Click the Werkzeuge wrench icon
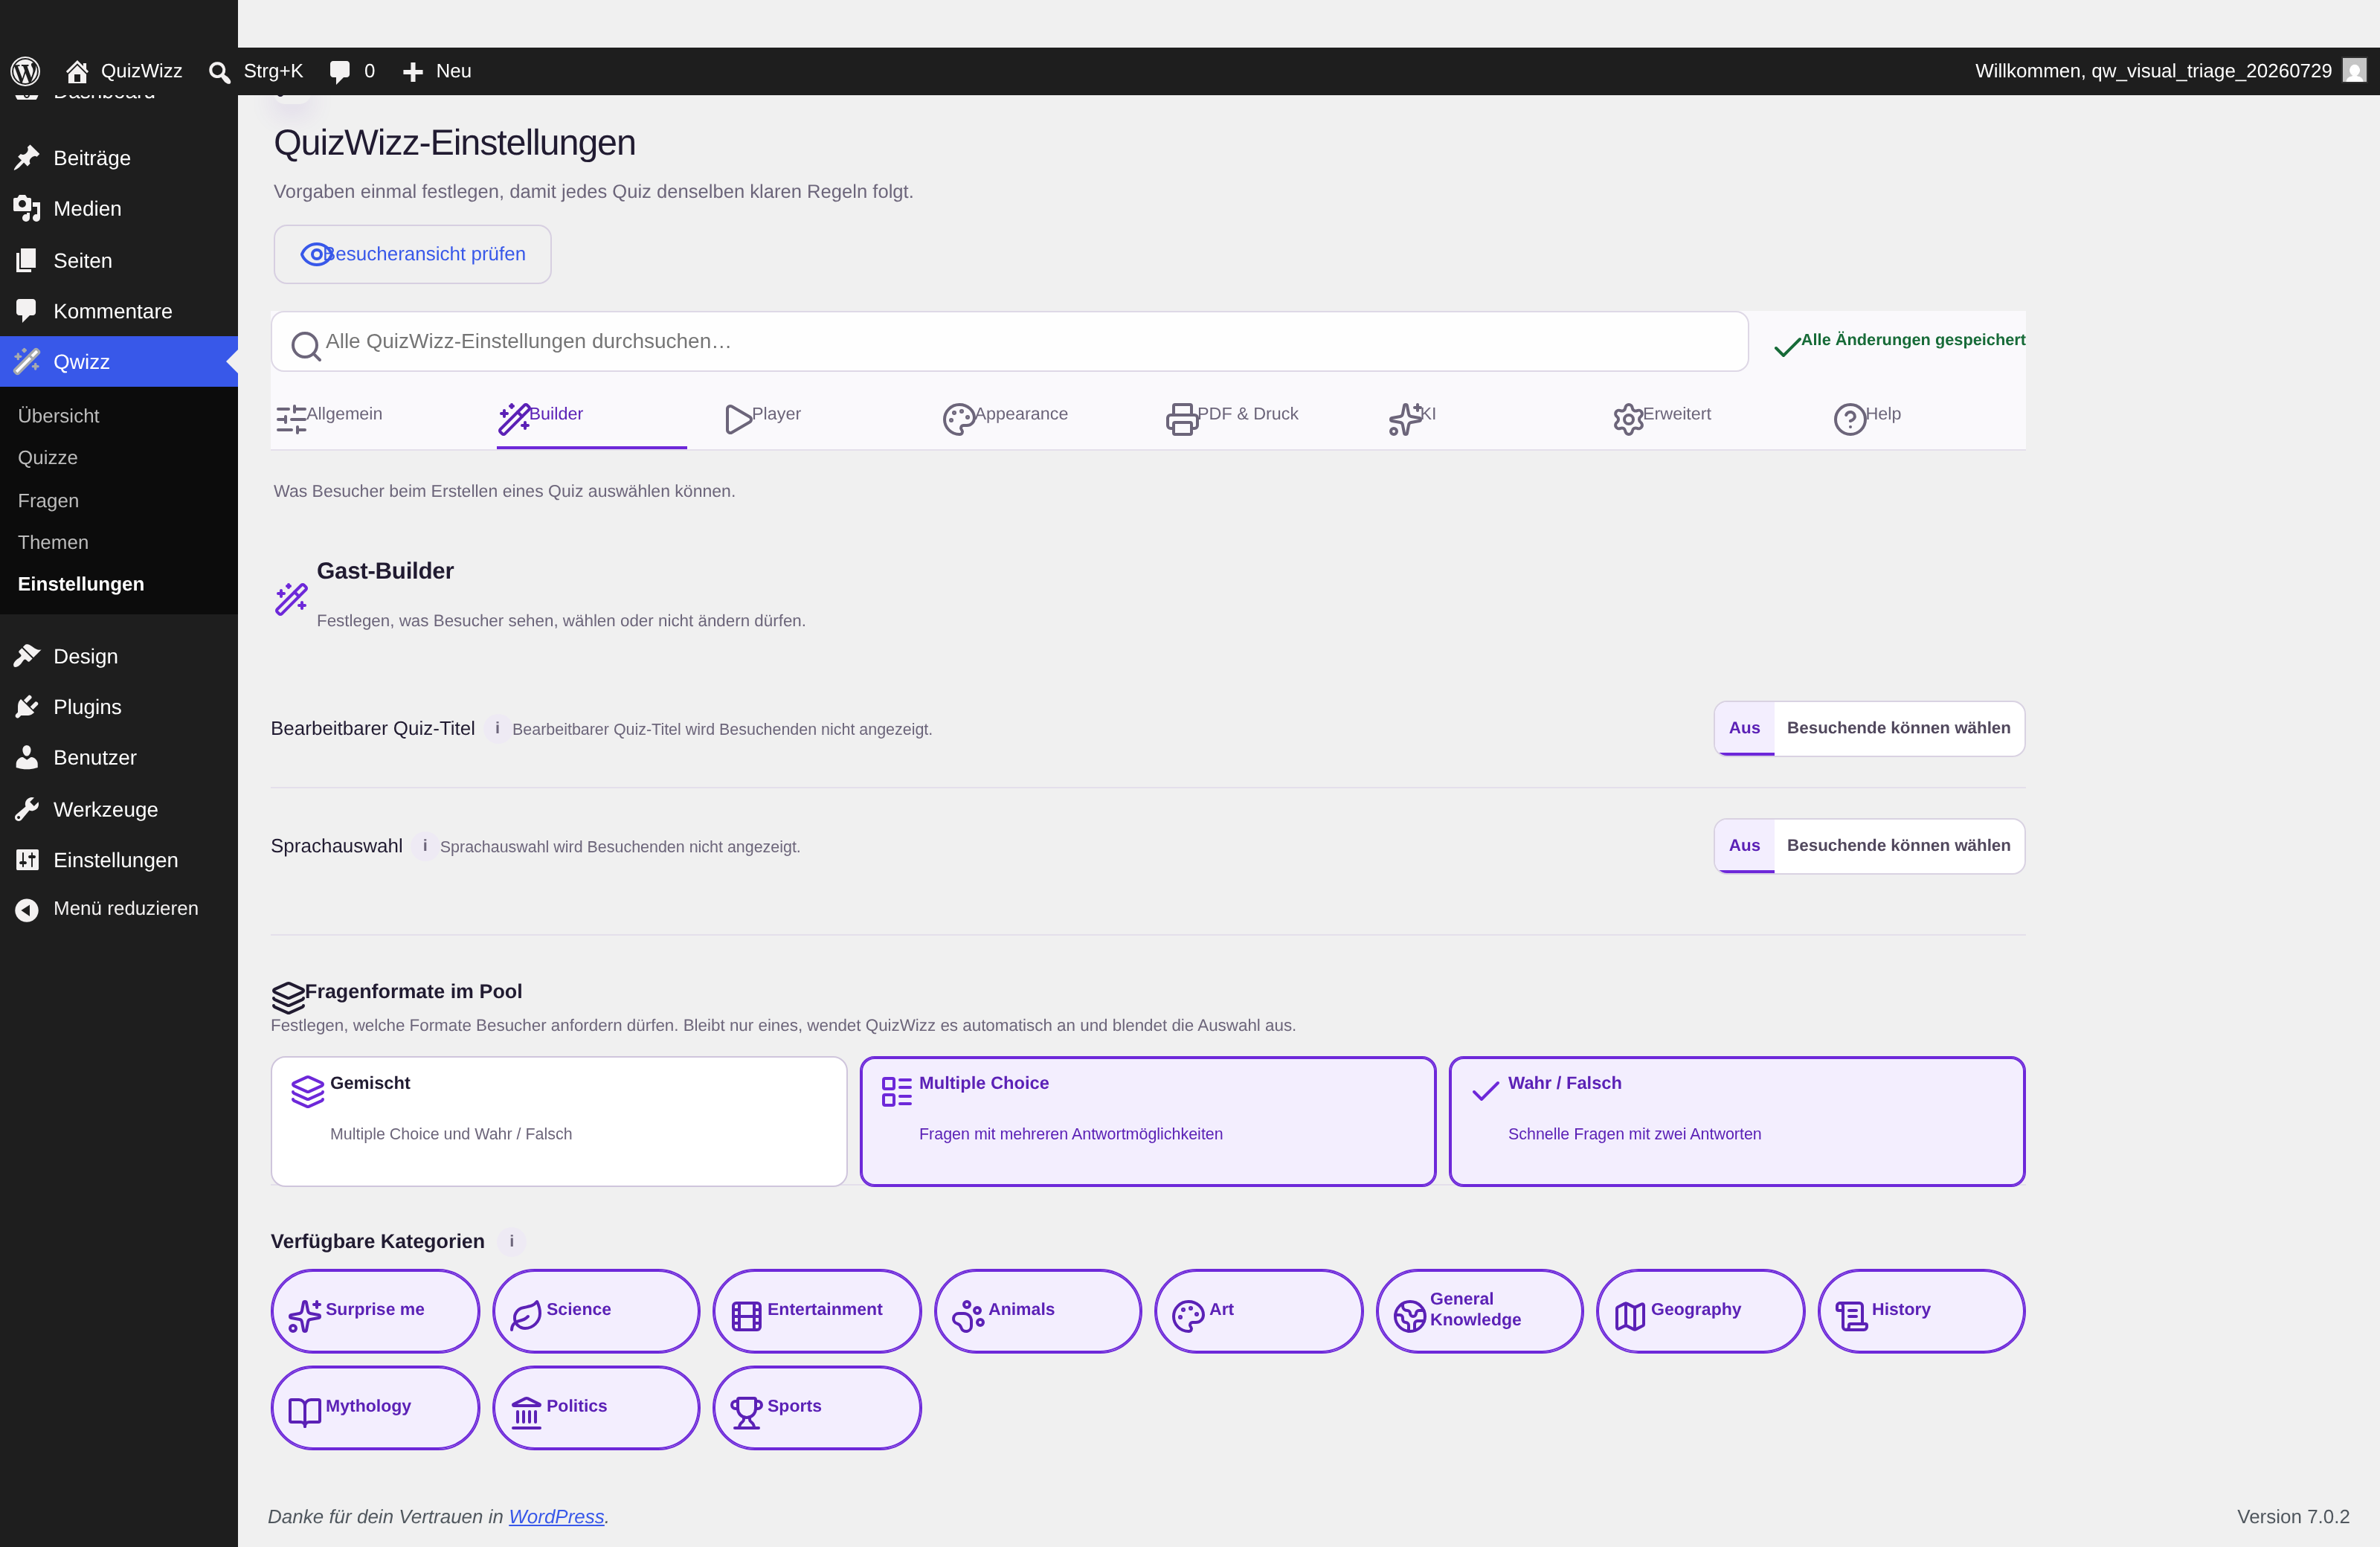This screenshot has height=1547, width=2380. 27,809
